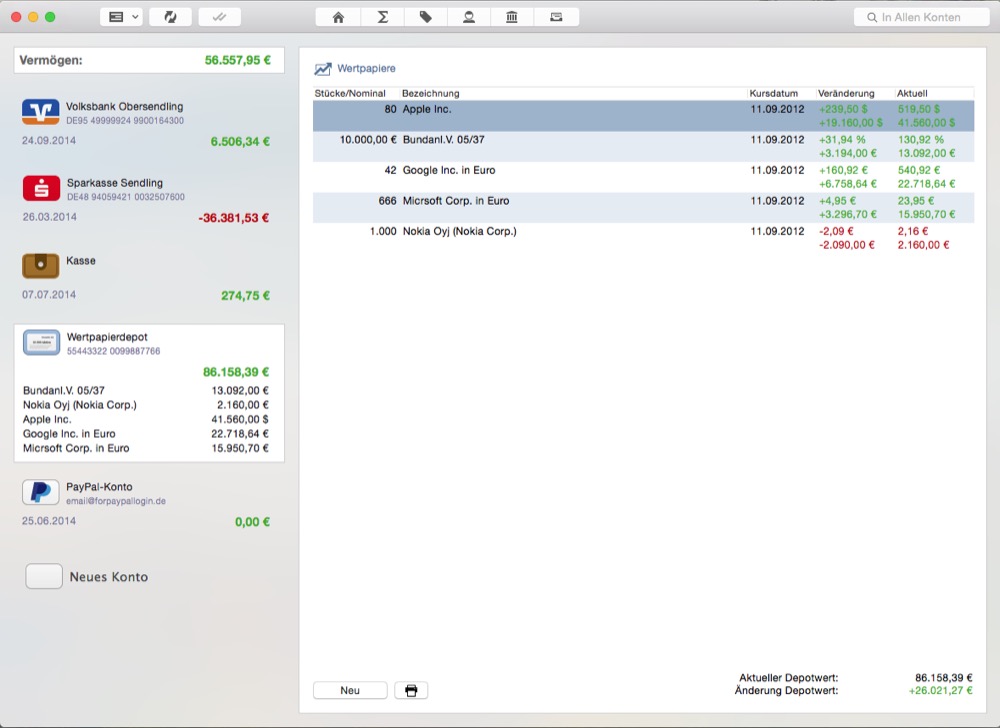Open the home overview icon
The image size is (1000, 728).
[338, 17]
